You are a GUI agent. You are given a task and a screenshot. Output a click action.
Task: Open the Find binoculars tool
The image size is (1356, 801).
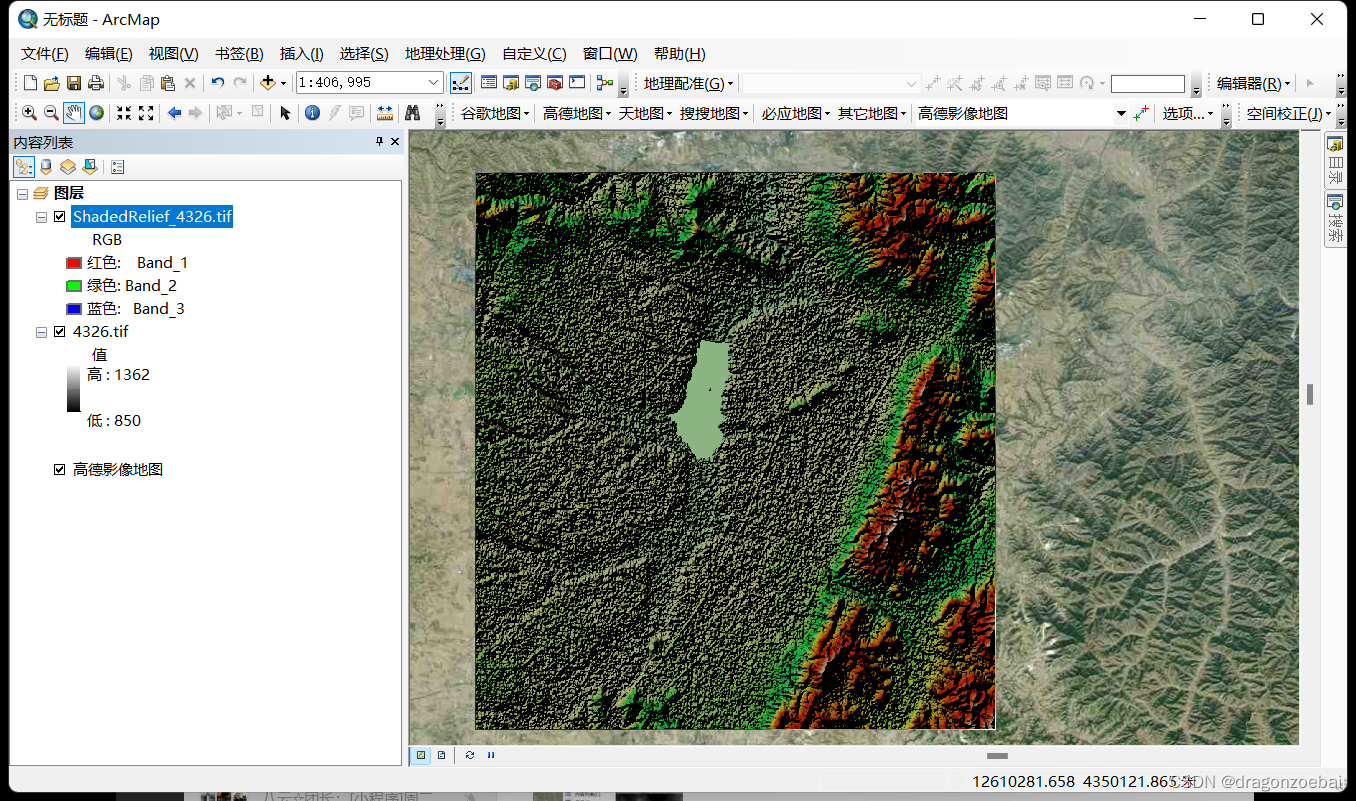click(414, 112)
